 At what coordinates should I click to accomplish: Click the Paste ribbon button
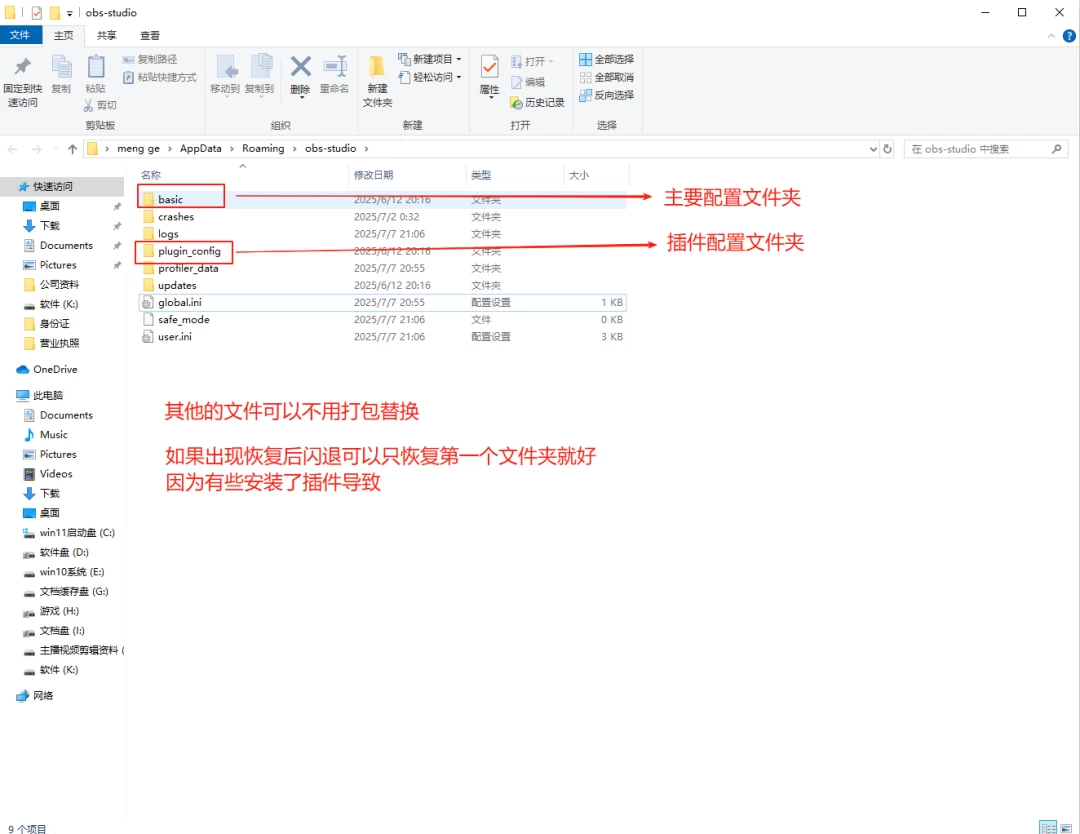tap(96, 74)
